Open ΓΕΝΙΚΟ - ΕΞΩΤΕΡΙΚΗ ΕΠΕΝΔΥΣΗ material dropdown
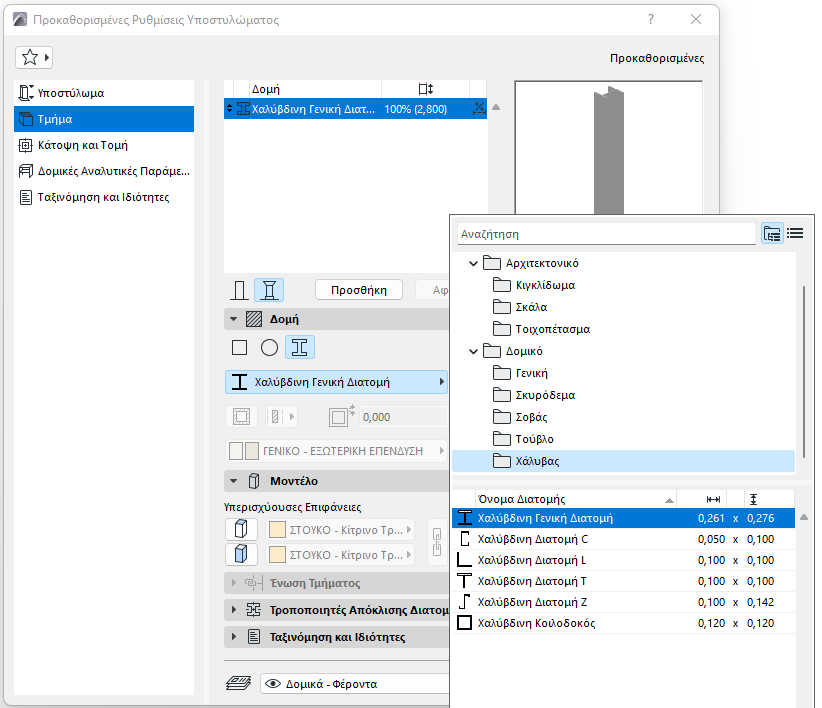The height and width of the screenshot is (708, 822). 336,451
